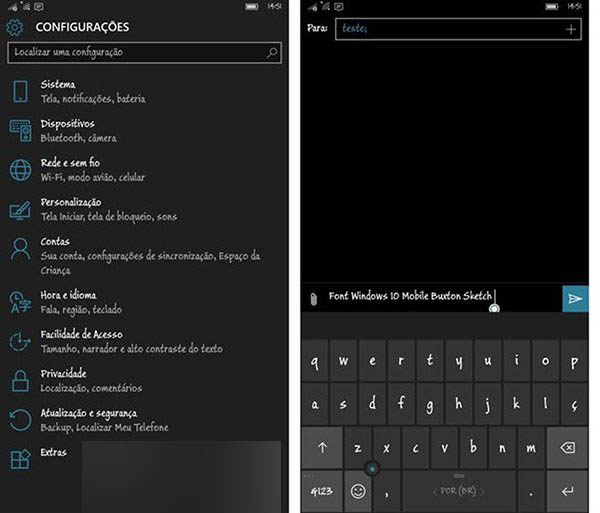
Task: Add recipient with plus button
Action: coord(571,29)
